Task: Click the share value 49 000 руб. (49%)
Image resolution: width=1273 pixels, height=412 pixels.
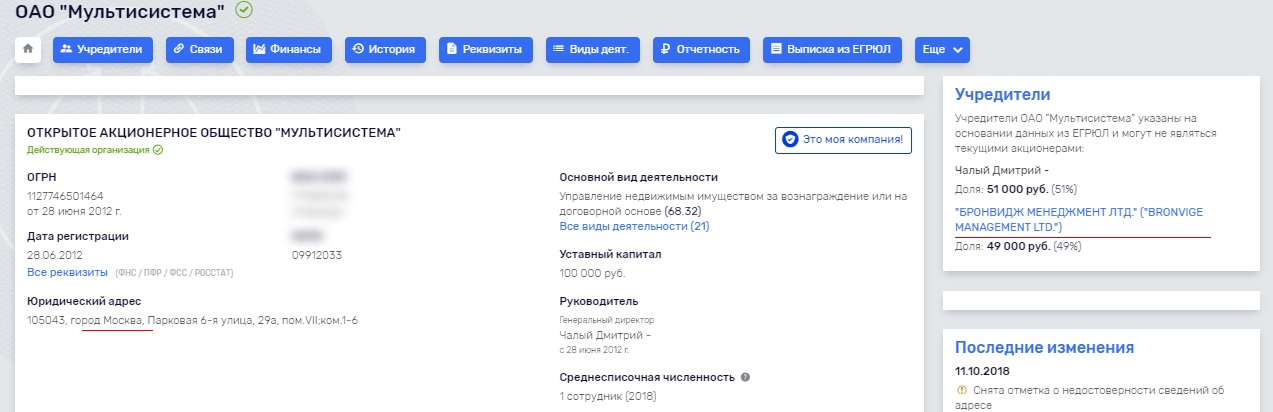Action: coord(1035,246)
